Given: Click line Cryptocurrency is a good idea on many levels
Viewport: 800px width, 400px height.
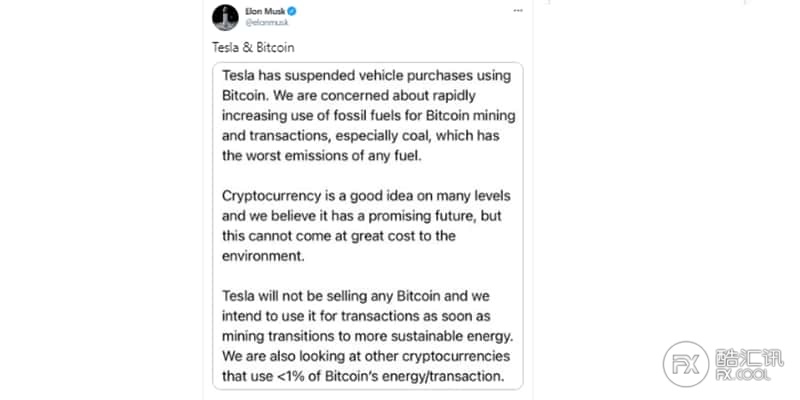Looking at the screenshot, I should tap(366, 196).
